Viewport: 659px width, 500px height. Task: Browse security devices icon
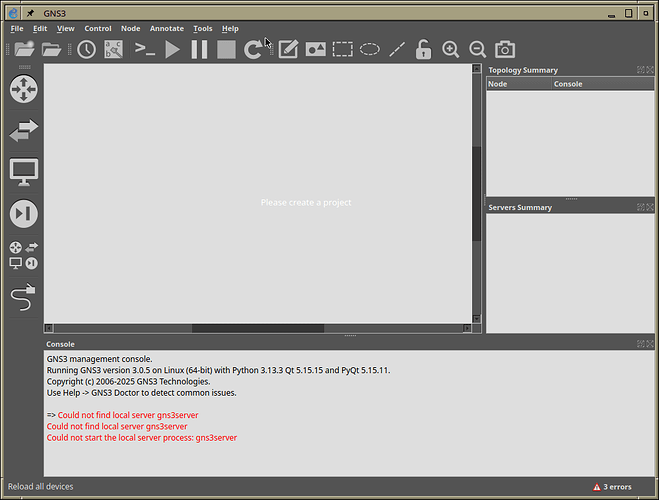[24, 213]
